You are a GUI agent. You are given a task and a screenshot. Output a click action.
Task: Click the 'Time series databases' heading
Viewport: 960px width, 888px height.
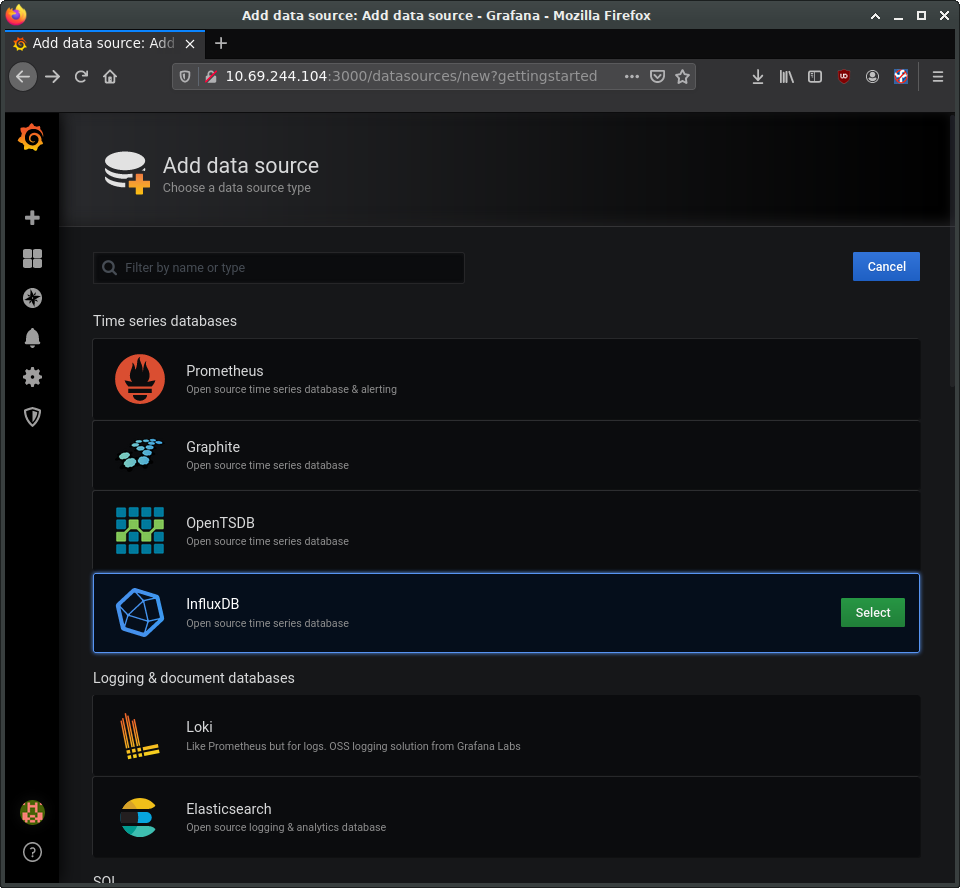tap(165, 321)
